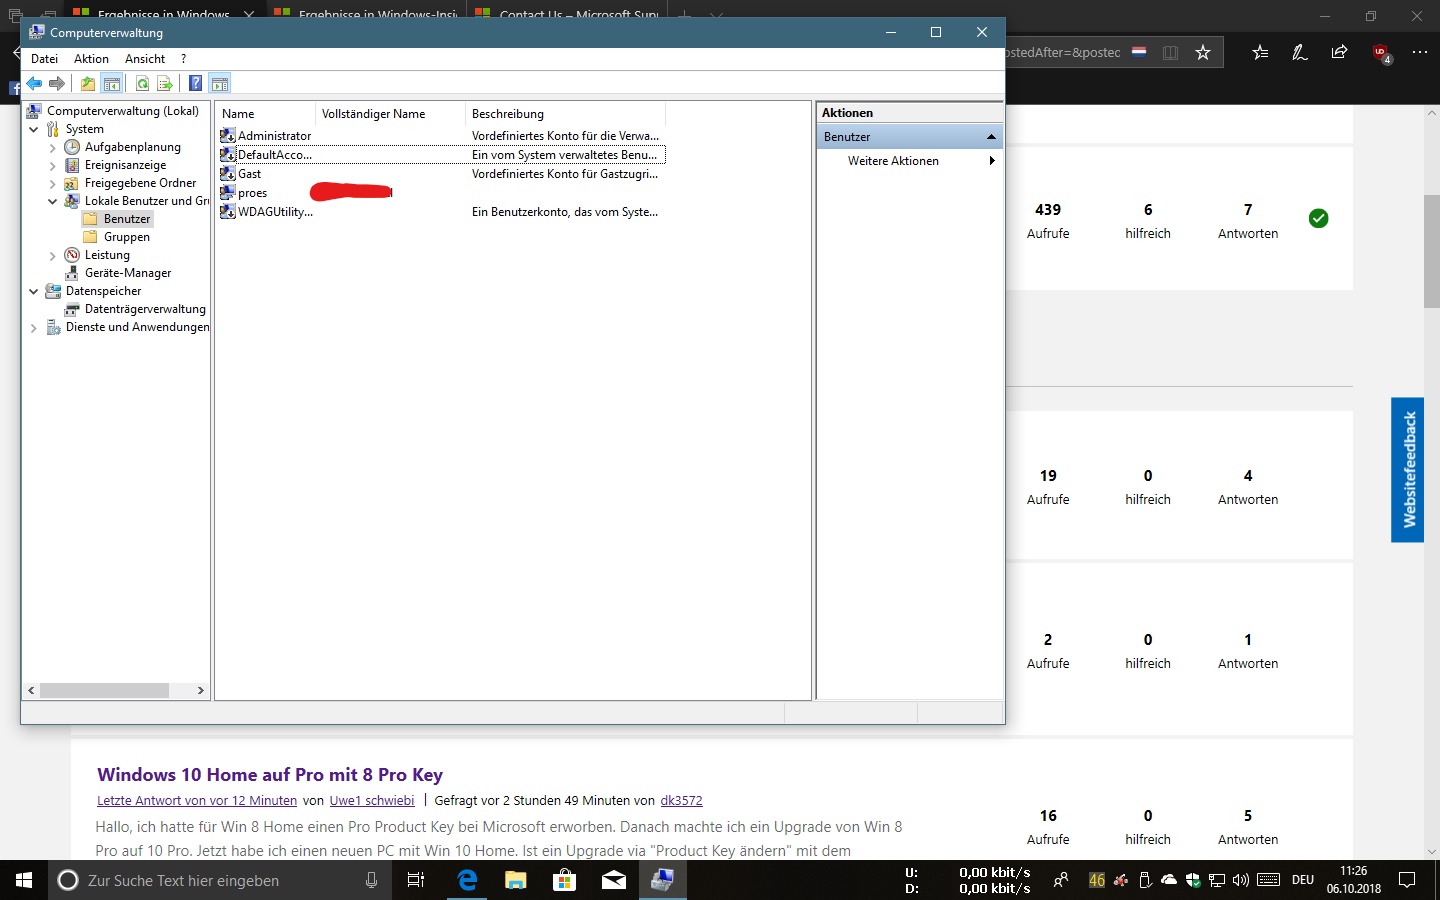Select the Gruppen folder in tree
The height and width of the screenshot is (900, 1440).
point(127,237)
